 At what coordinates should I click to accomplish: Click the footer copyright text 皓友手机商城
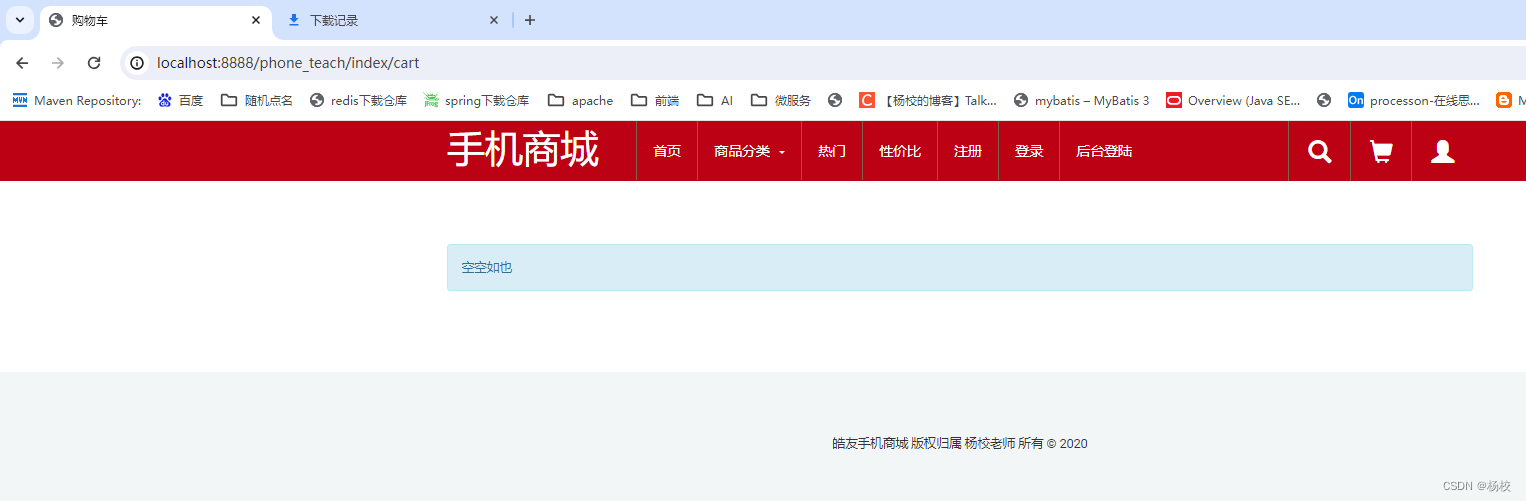960,443
